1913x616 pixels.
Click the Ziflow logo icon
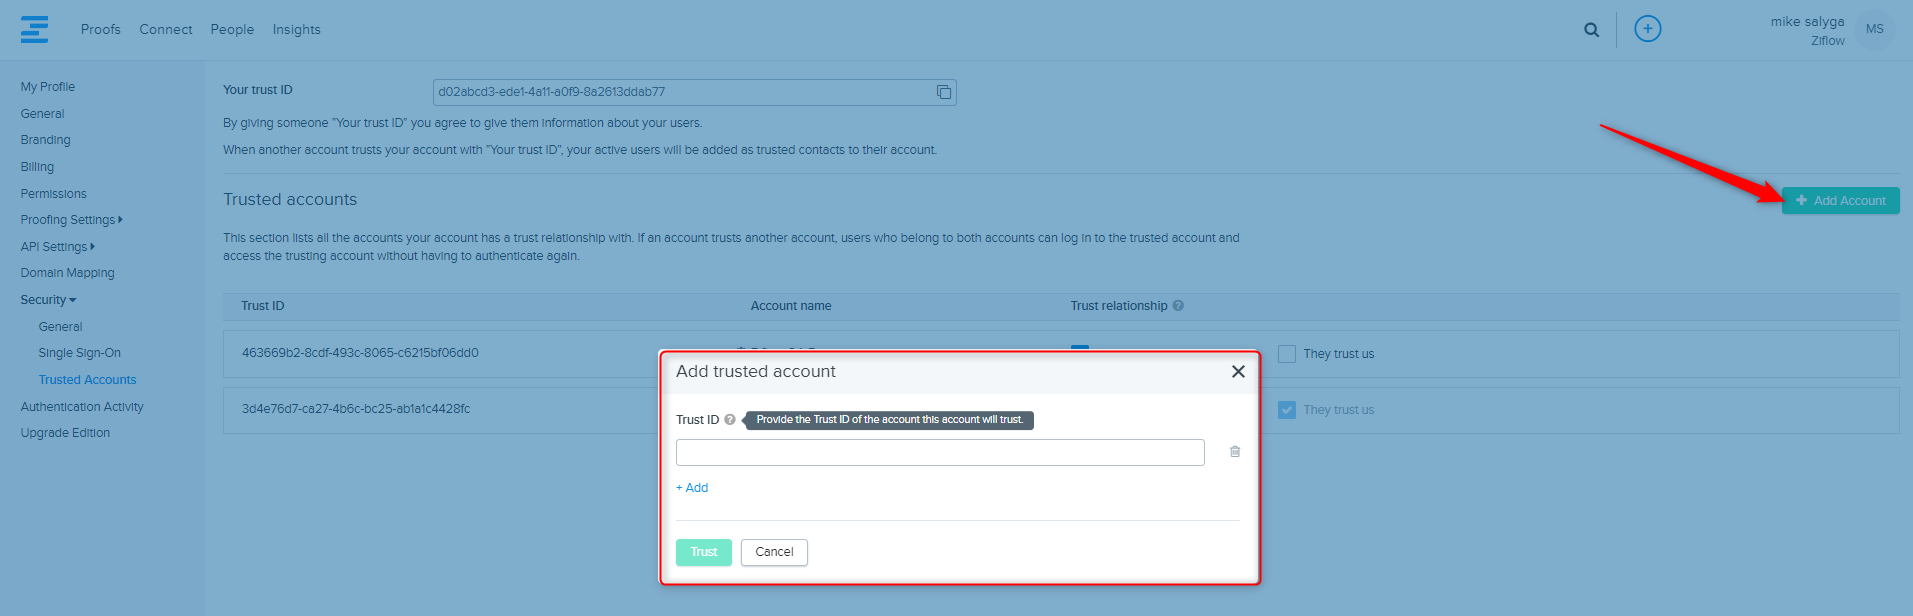[x=34, y=30]
